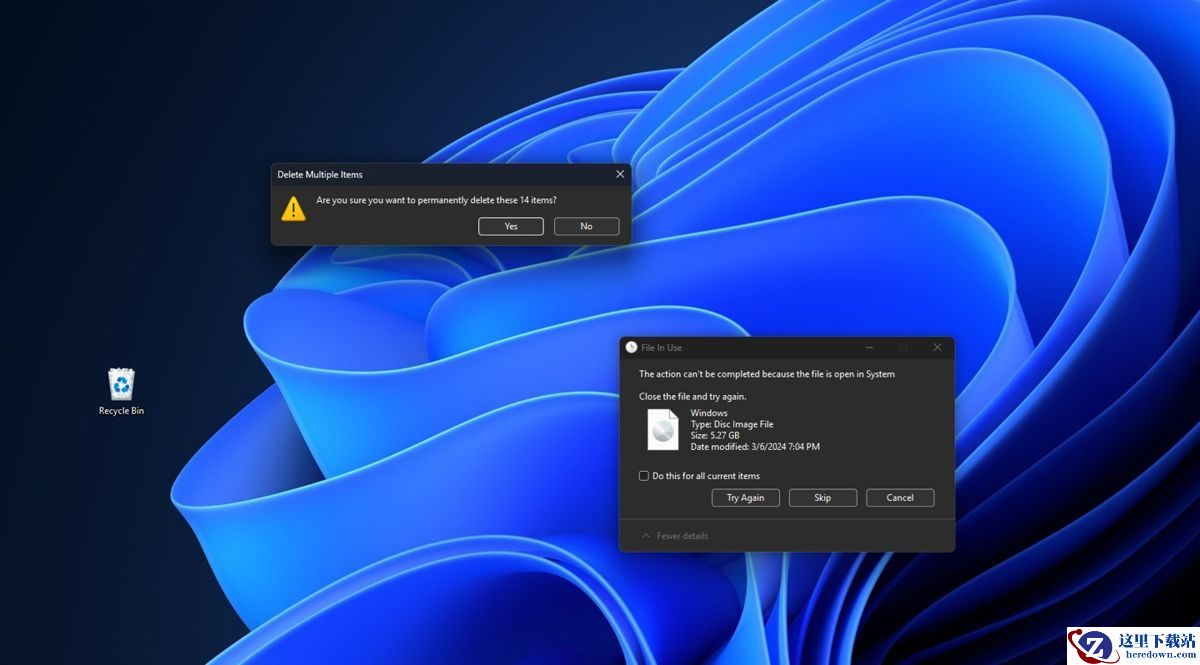Select the Recycle Bin desktop icon
Screen dimensions: 1200x665
click(x=121, y=386)
